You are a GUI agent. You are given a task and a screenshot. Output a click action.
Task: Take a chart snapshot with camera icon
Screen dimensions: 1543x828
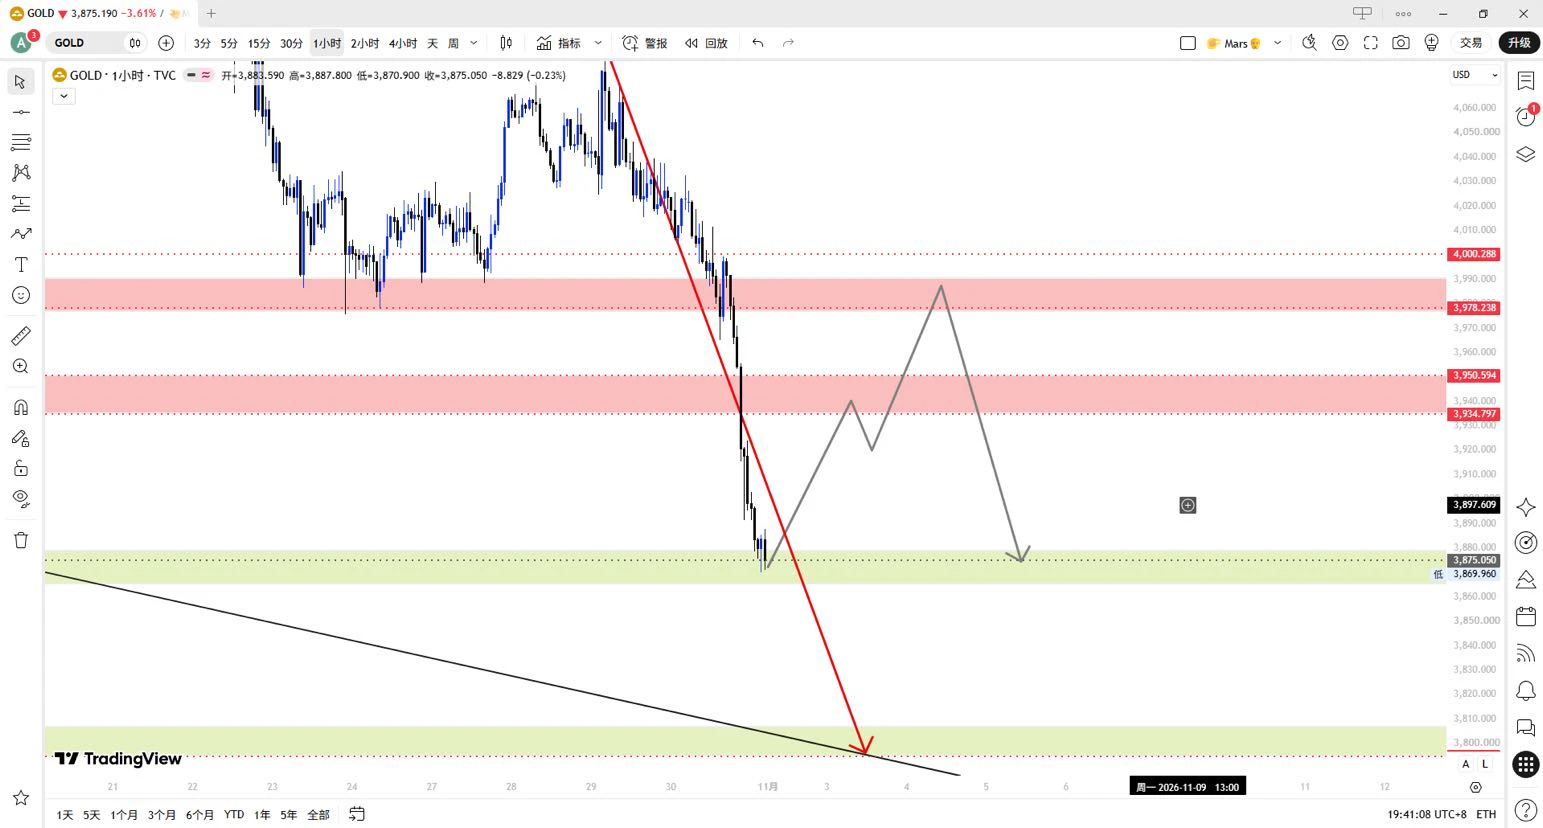pos(1401,43)
